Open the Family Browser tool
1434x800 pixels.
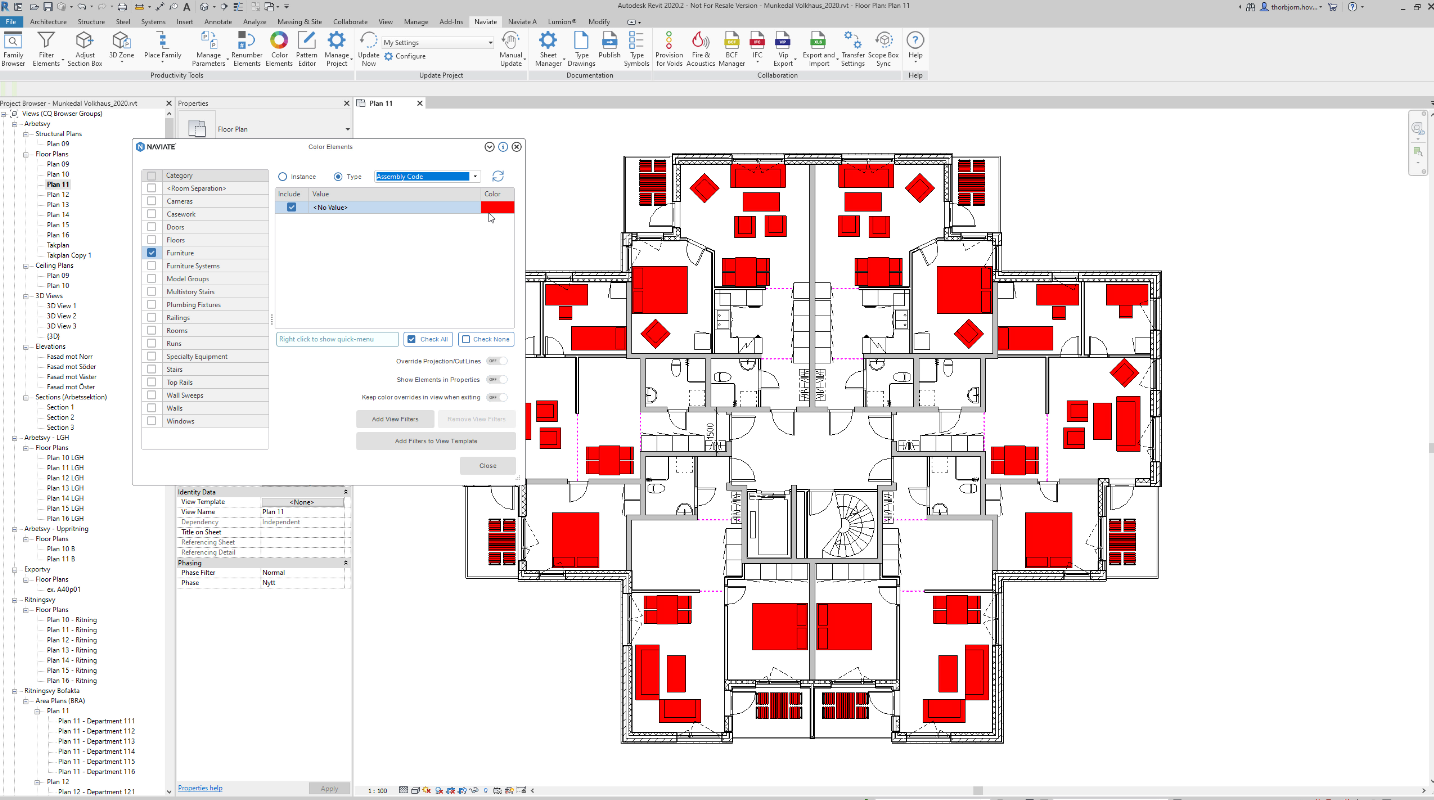13,47
